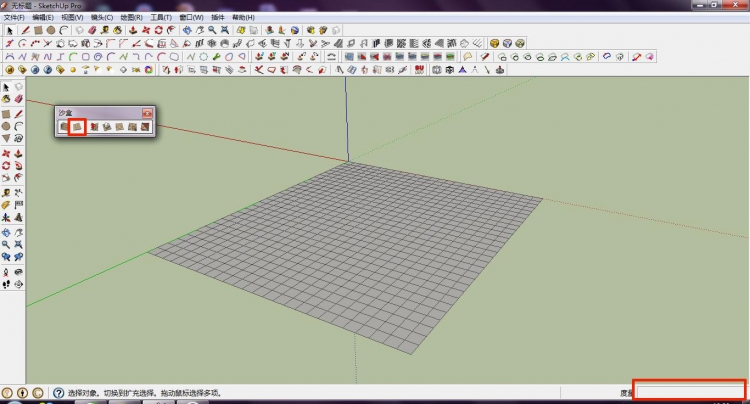Choose Walk footprints tool in vertical tool palette
The height and width of the screenshot is (404, 750).
click(x=6, y=284)
